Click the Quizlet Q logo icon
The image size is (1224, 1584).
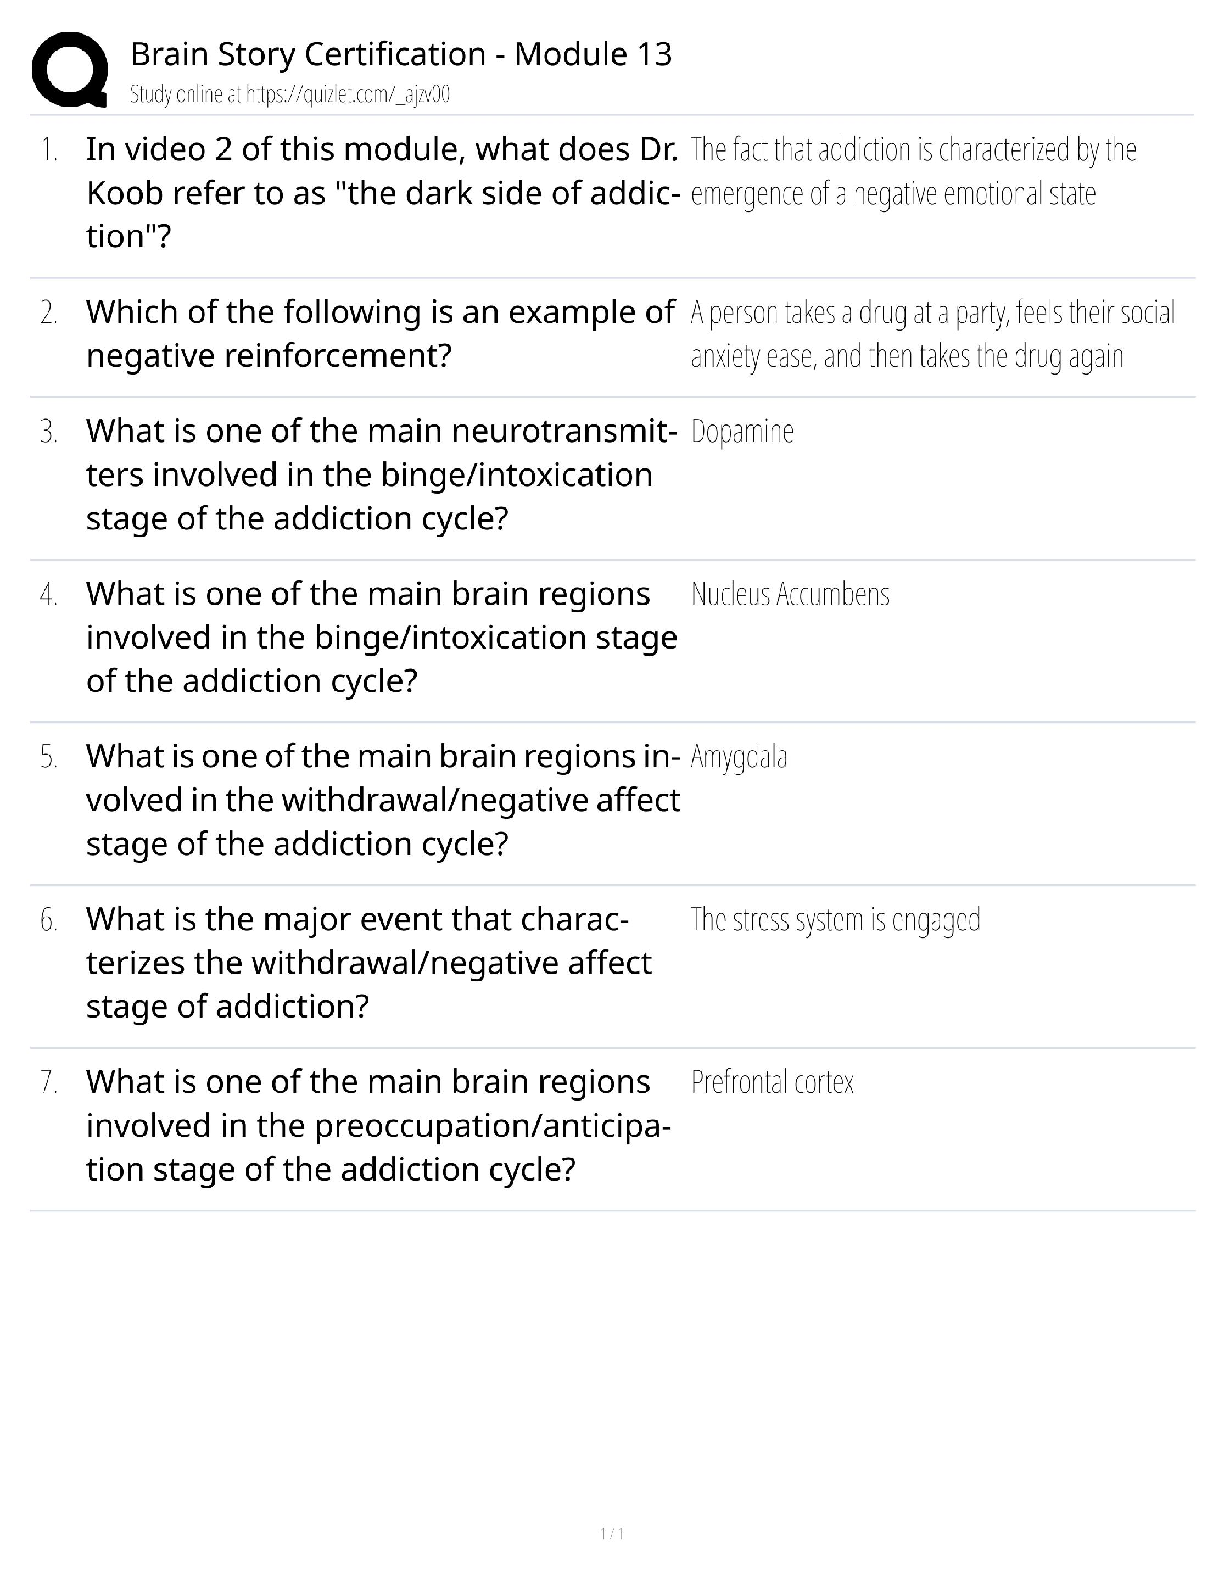[70, 69]
